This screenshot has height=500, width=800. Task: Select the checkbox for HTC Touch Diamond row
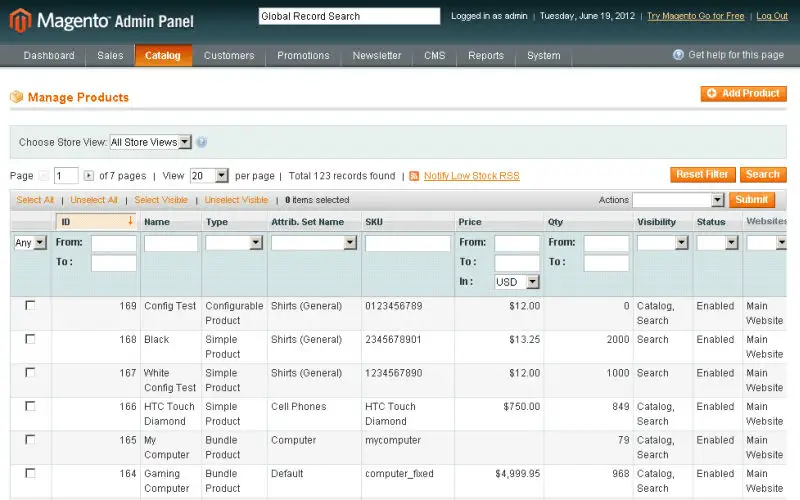click(30, 406)
